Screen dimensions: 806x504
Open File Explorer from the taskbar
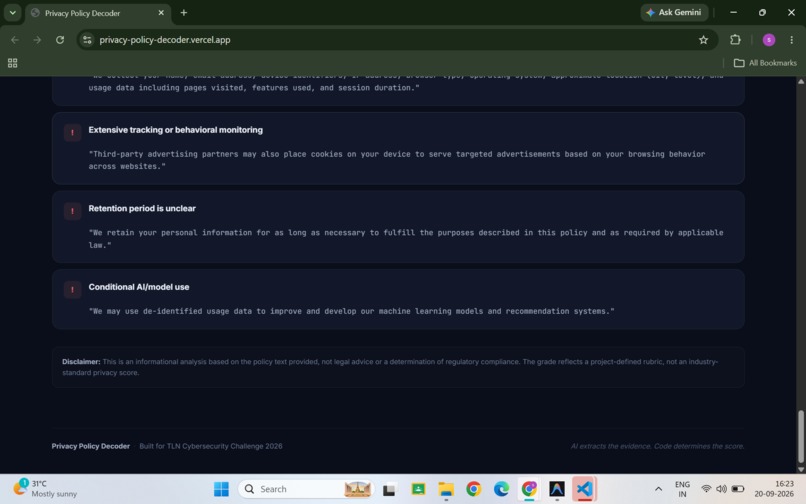[446, 489]
